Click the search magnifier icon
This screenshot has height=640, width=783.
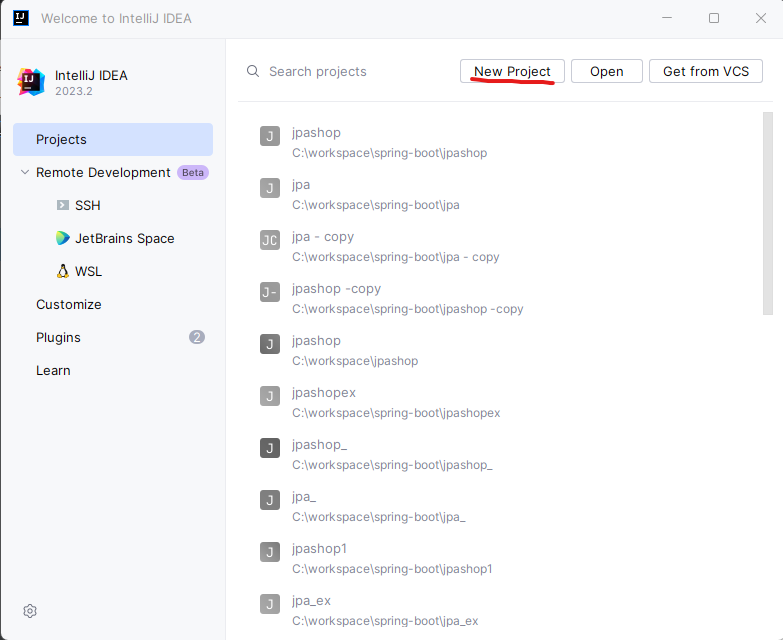tap(253, 71)
